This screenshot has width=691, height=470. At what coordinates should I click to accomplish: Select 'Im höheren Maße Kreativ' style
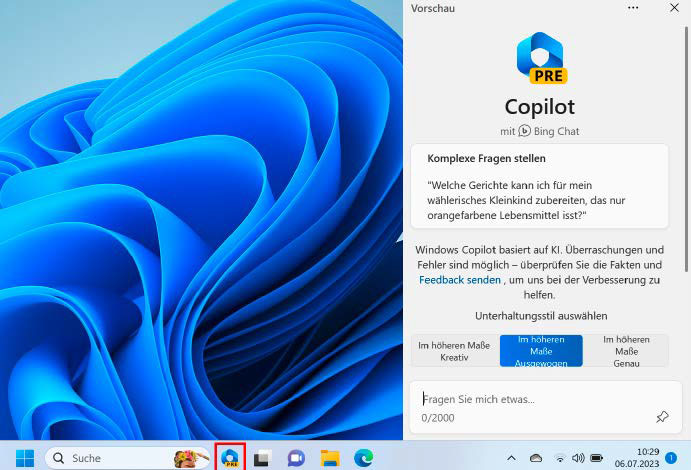[x=454, y=351]
